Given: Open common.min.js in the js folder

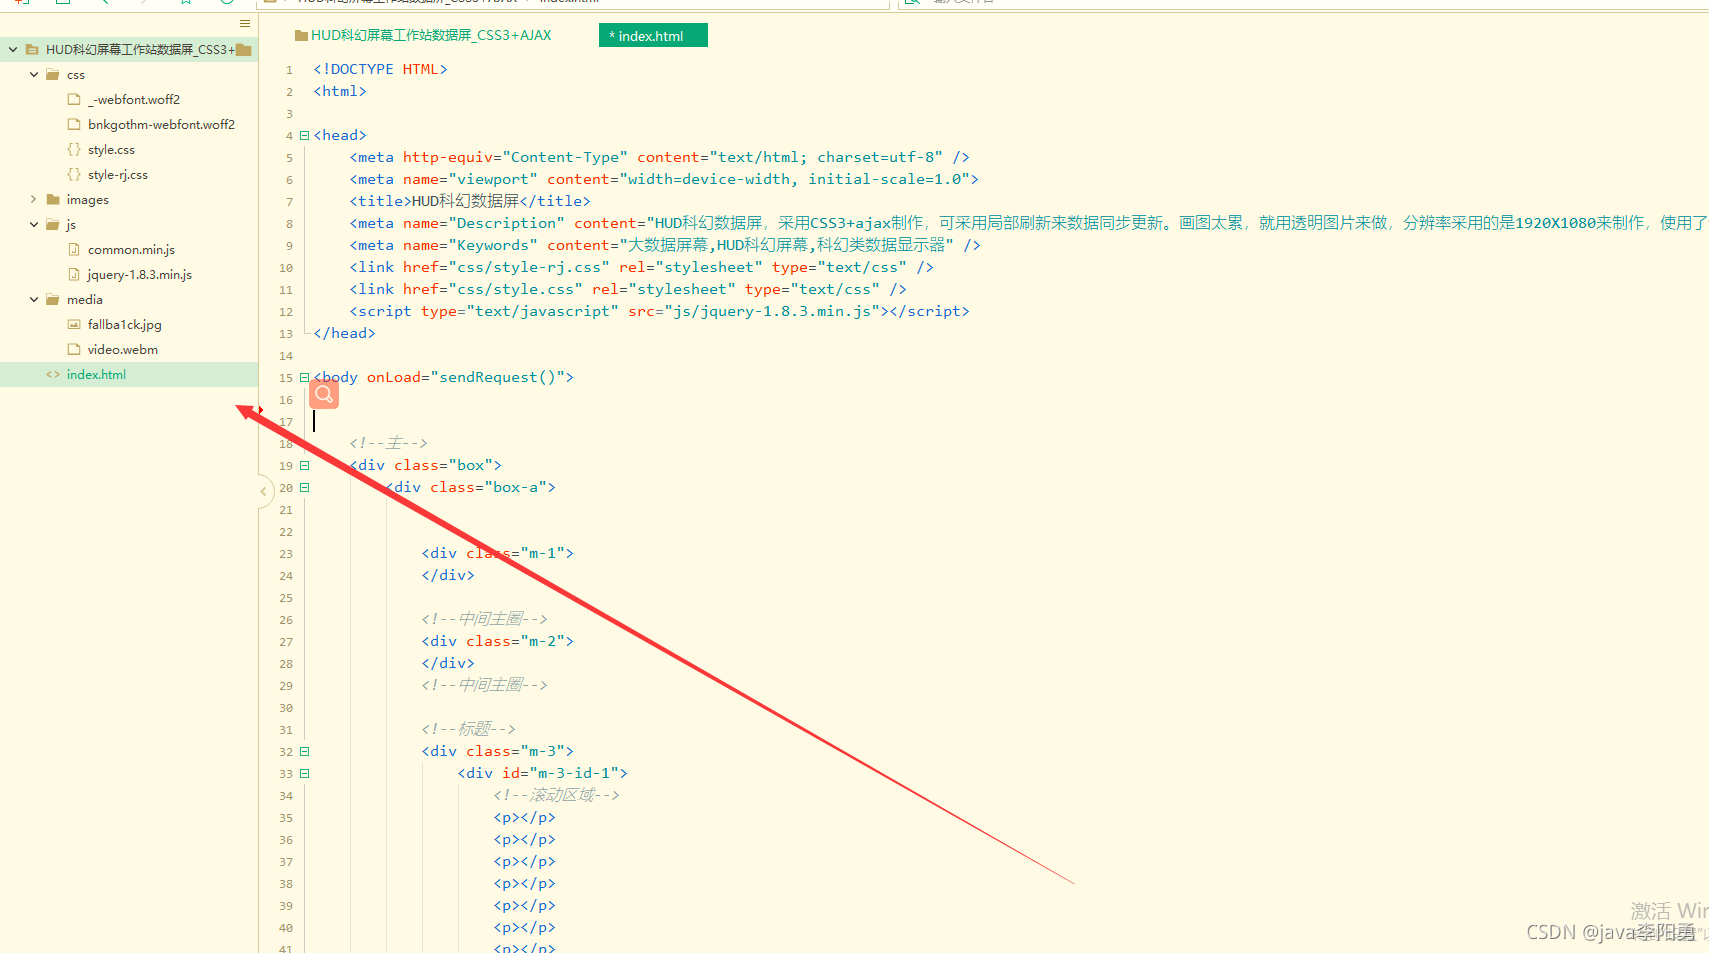Looking at the screenshot, I should 131,249.
